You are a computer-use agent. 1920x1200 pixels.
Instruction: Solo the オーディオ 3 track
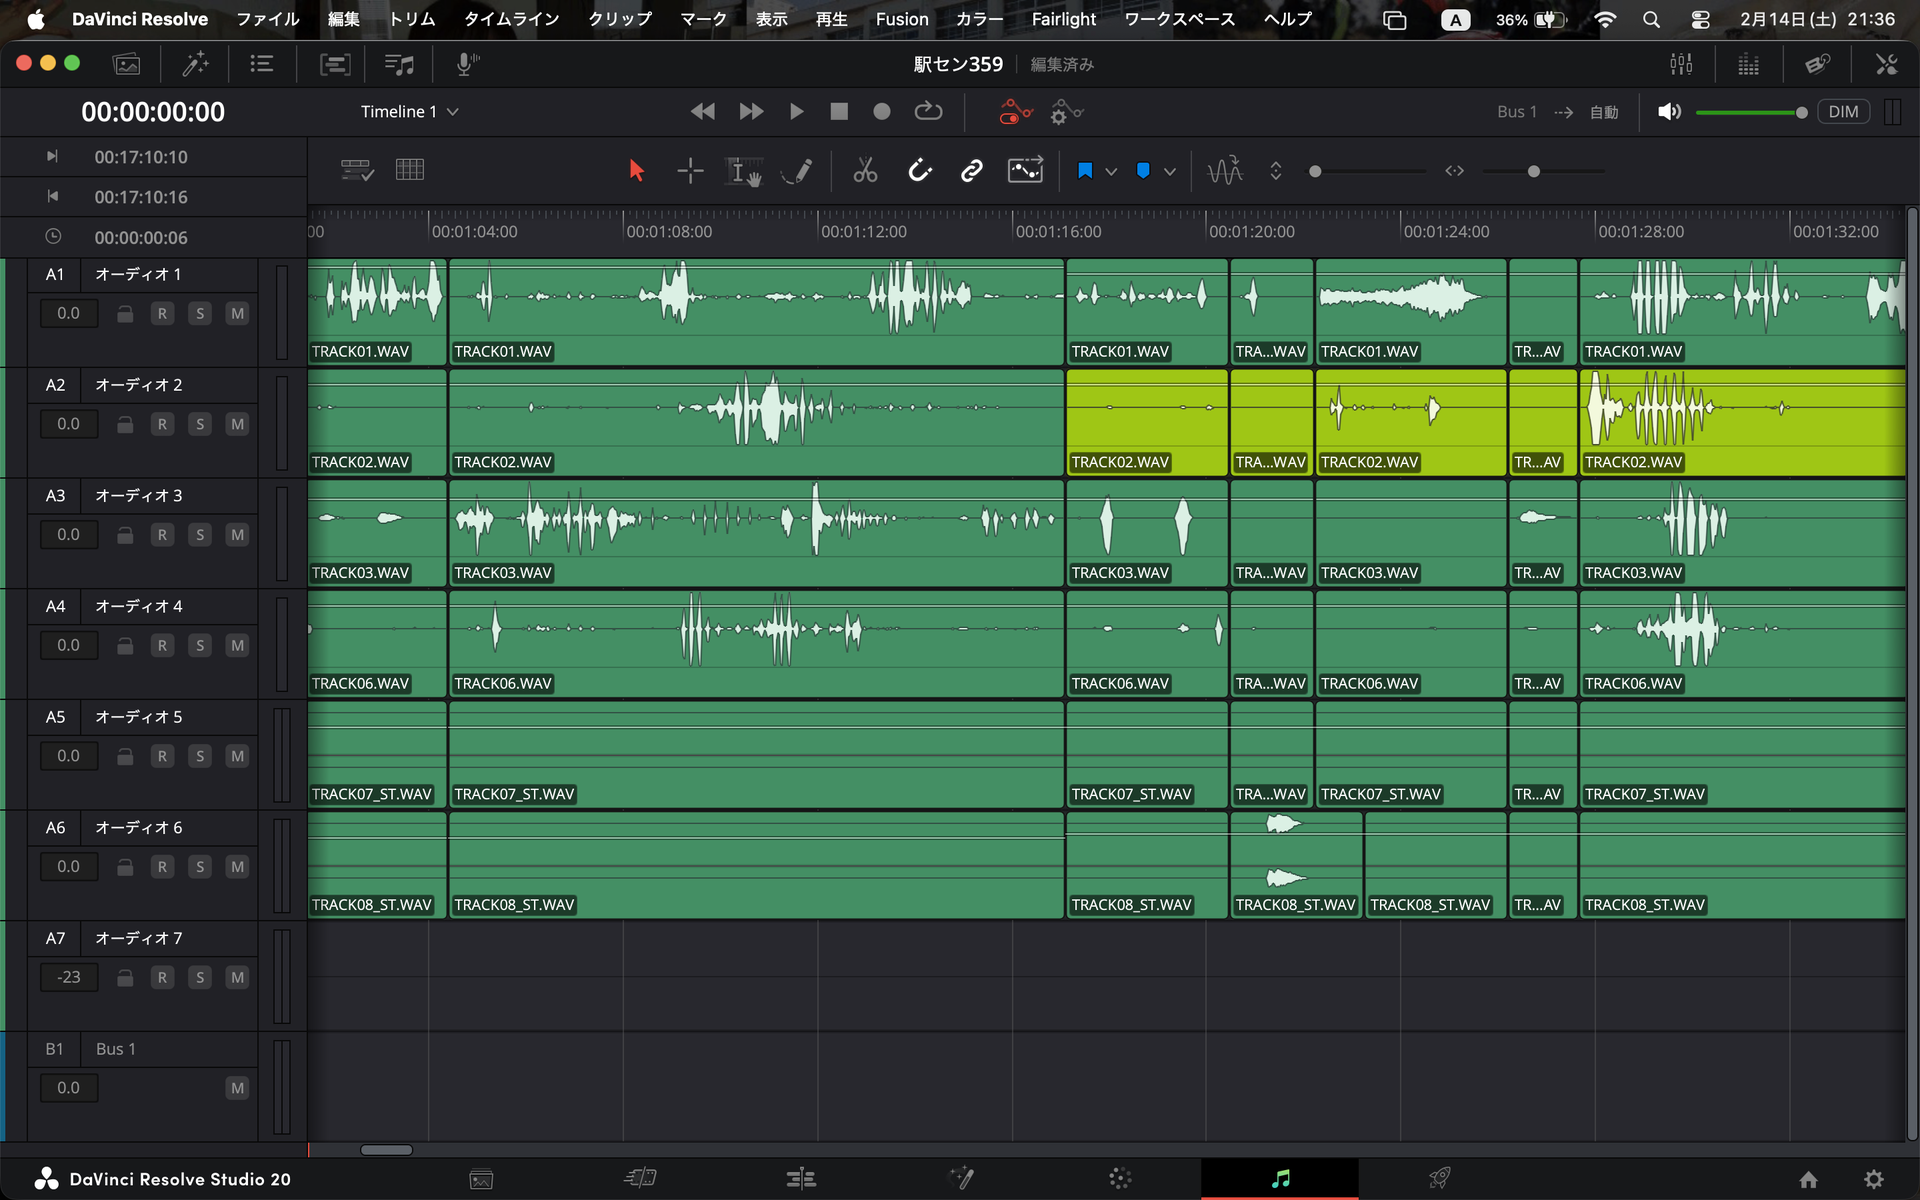[x=200, y=535]
